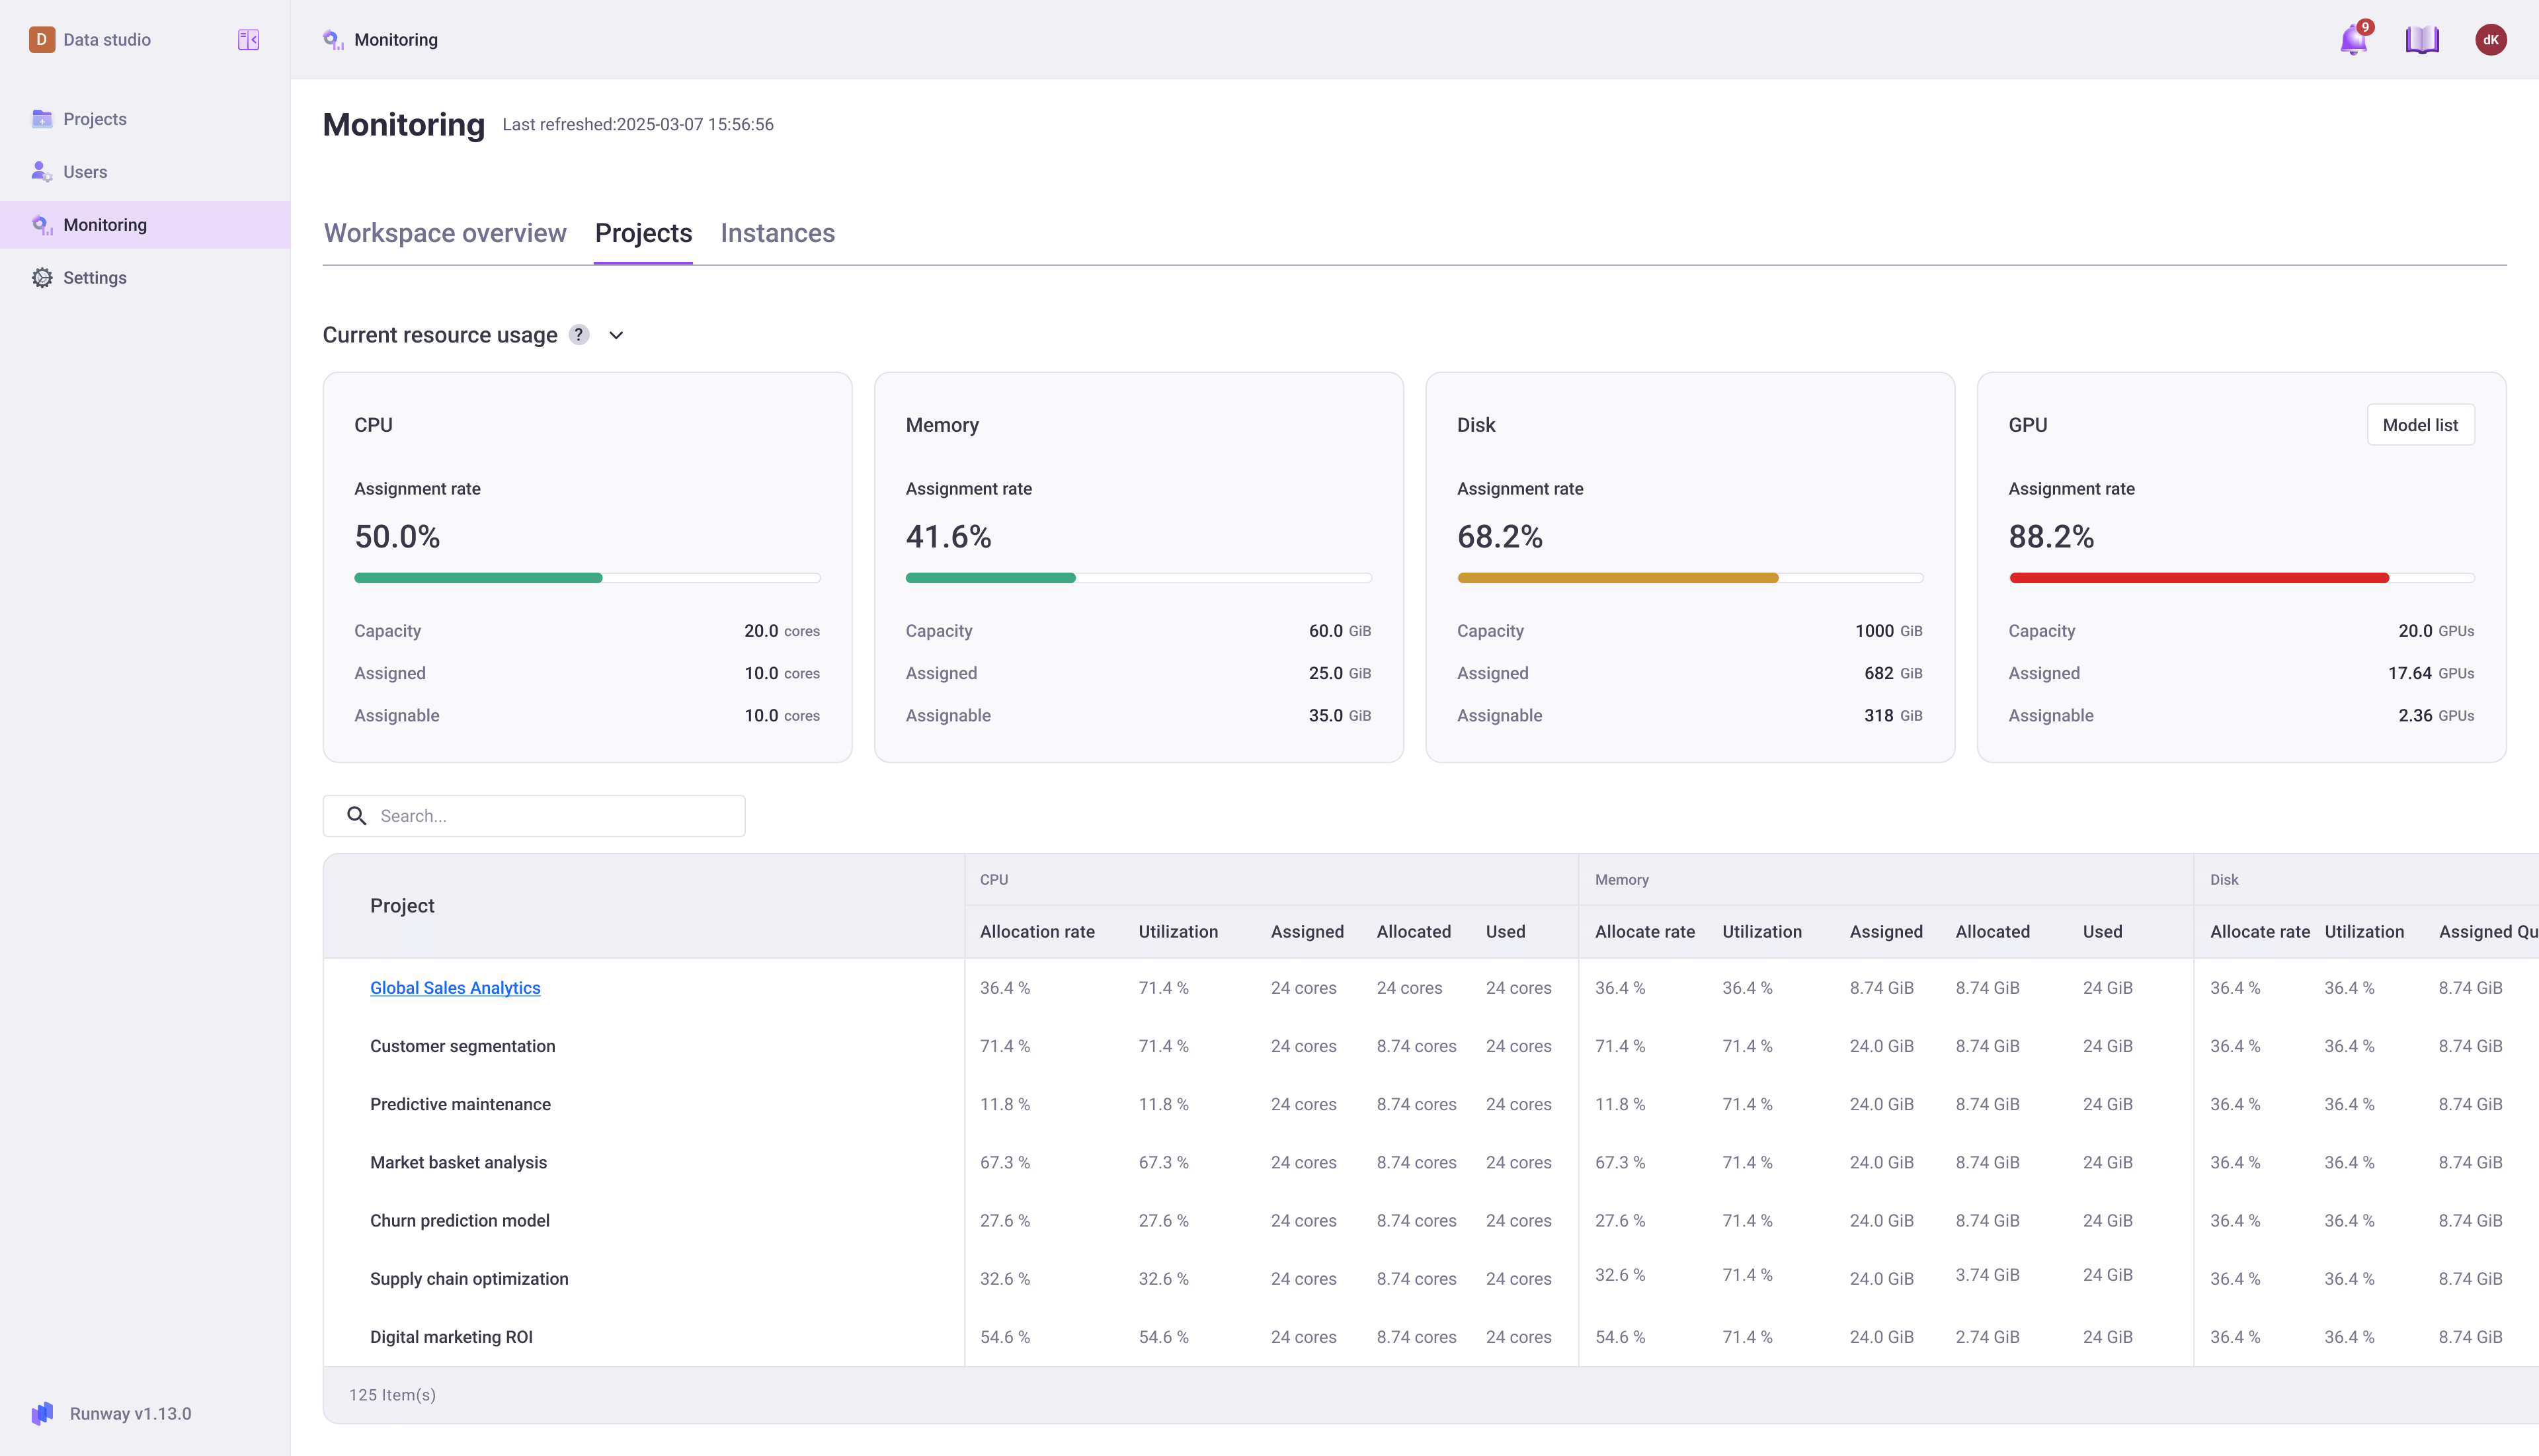This screenshot has width=2539, height=1456.
Task: Click the Runway logo icon
Action: [x=42, y=1413]
